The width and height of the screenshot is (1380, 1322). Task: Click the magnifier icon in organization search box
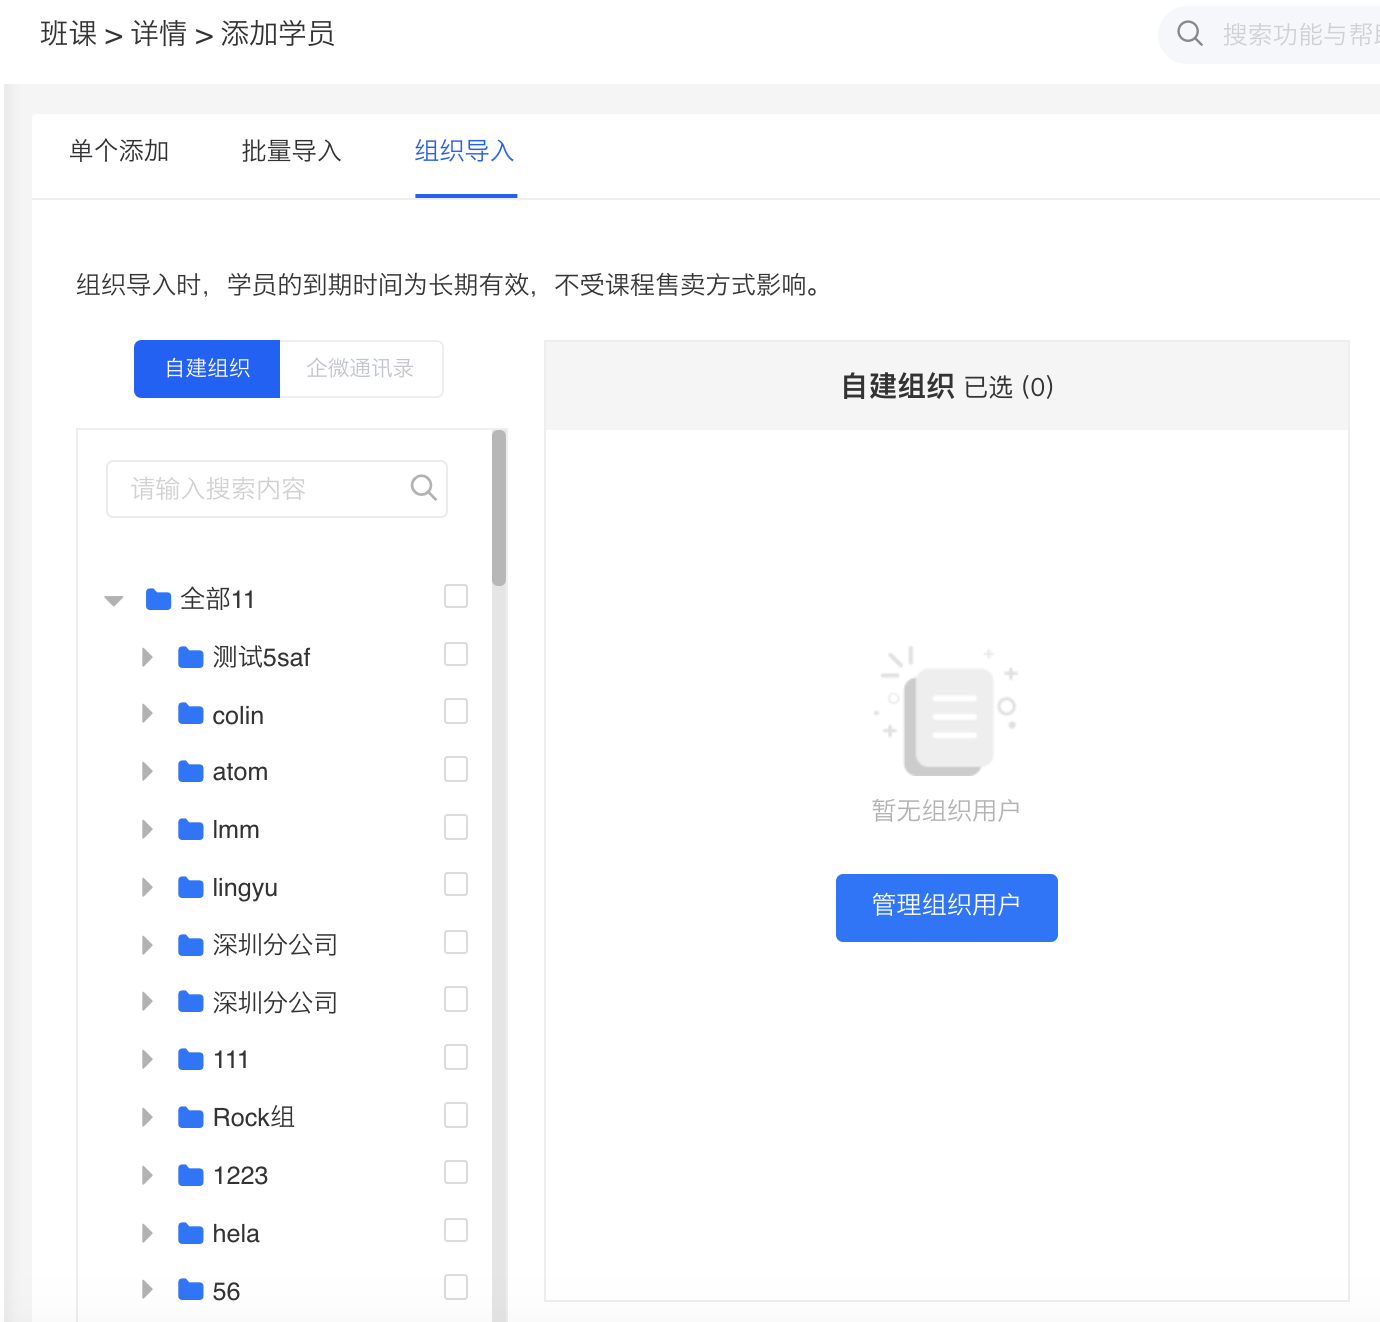pos(424,487)
